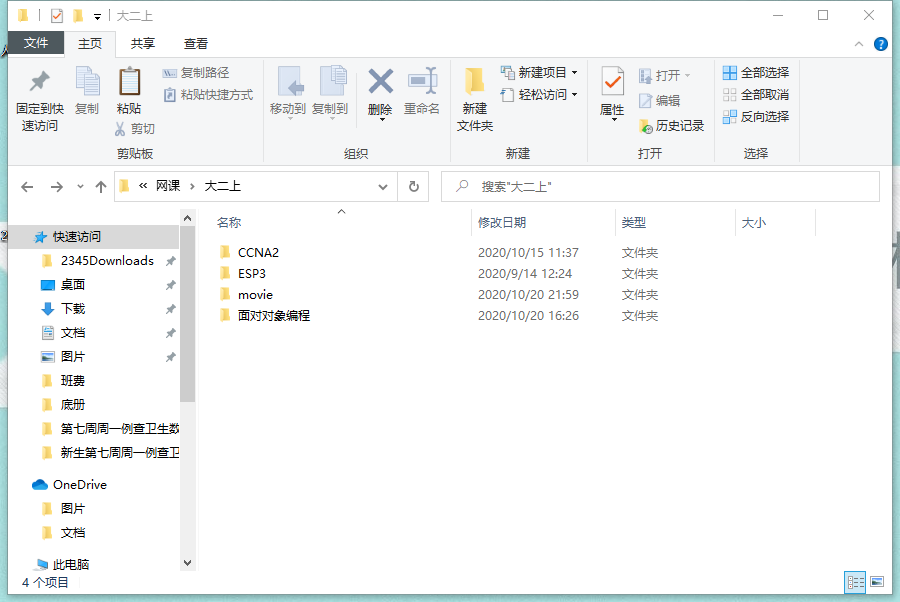Click the sidebar scroll down arrow

(187, 563)
